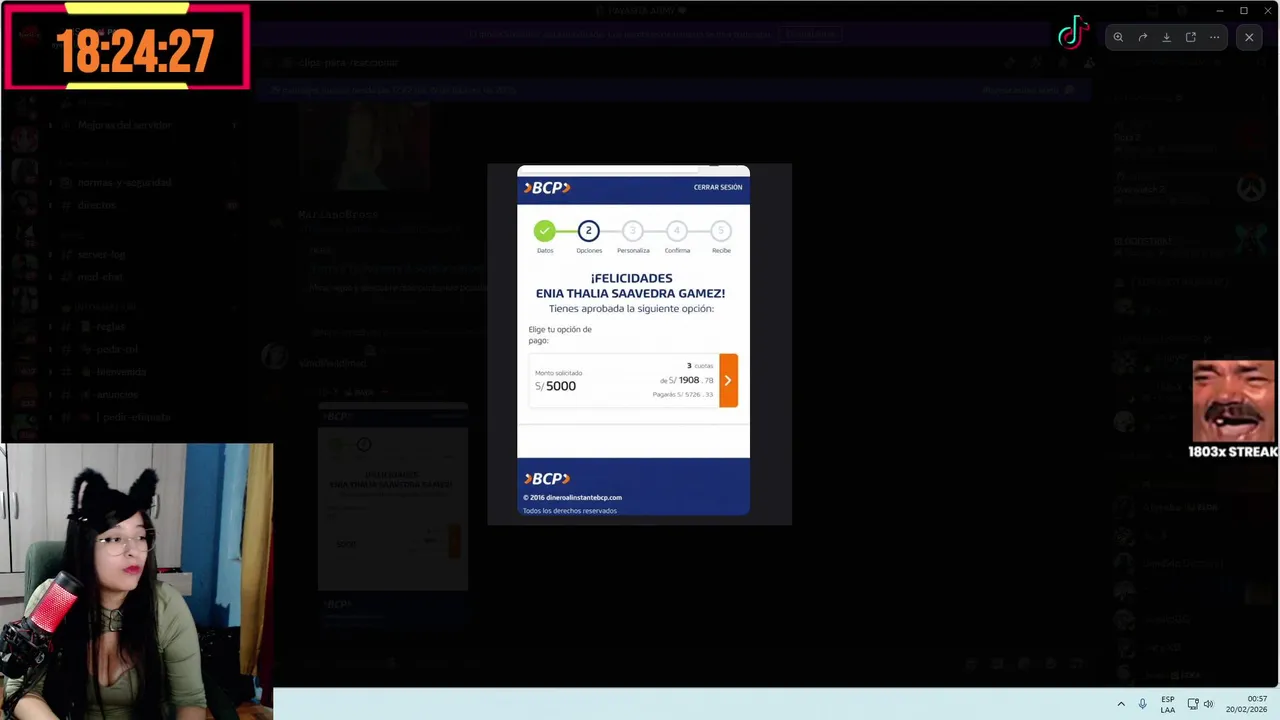This screenshot has width=1280, height=720.
Task: Click the green checkmark Datos step
Action: 544,231
